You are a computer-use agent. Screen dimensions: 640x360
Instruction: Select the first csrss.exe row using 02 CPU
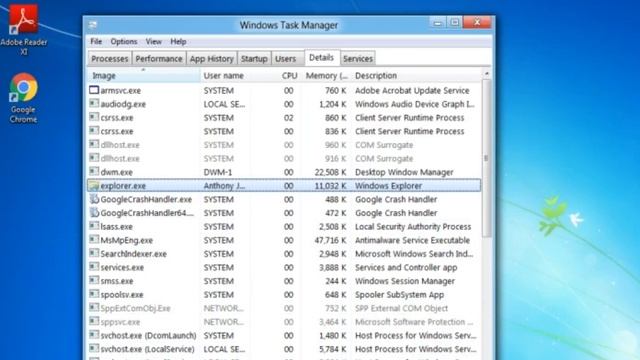284,118
